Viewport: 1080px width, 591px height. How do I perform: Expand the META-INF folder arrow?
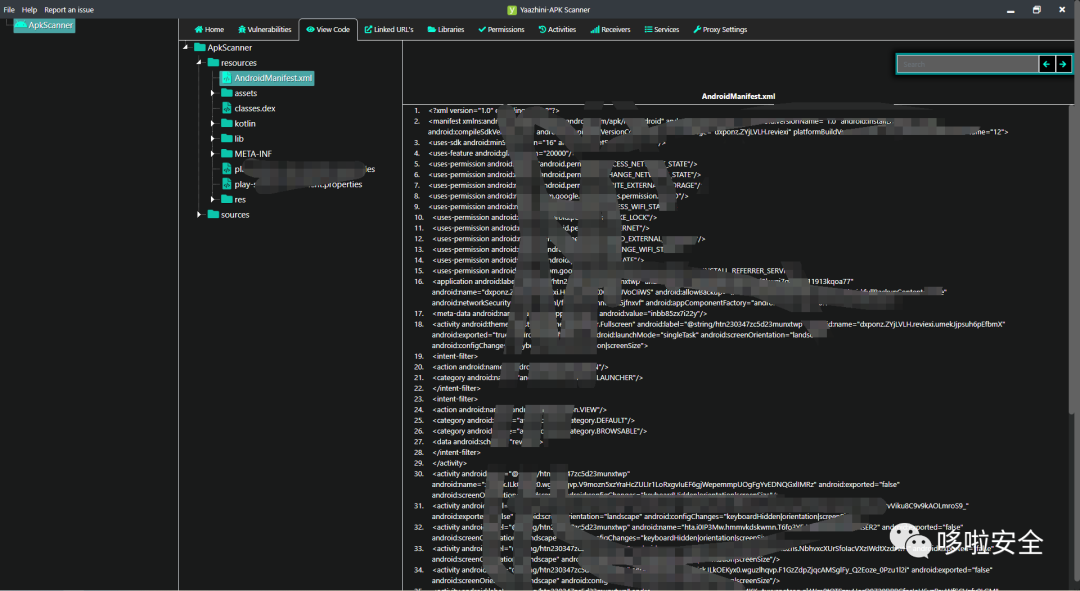point(212,154)
